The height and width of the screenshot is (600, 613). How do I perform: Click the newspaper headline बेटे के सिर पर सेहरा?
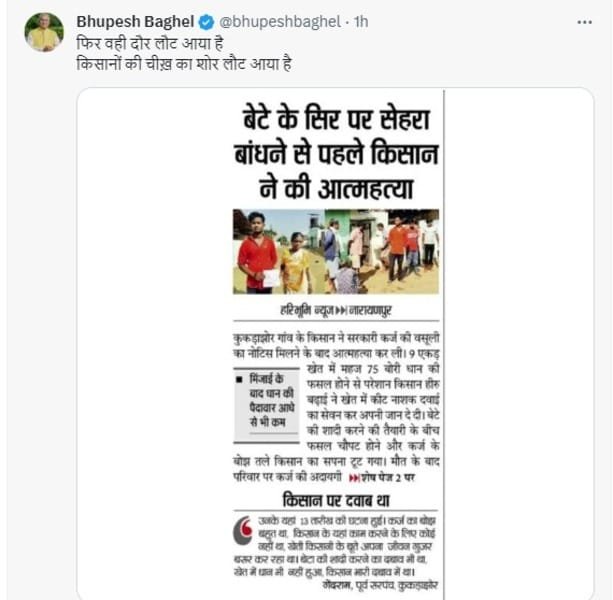coord(336,153)
